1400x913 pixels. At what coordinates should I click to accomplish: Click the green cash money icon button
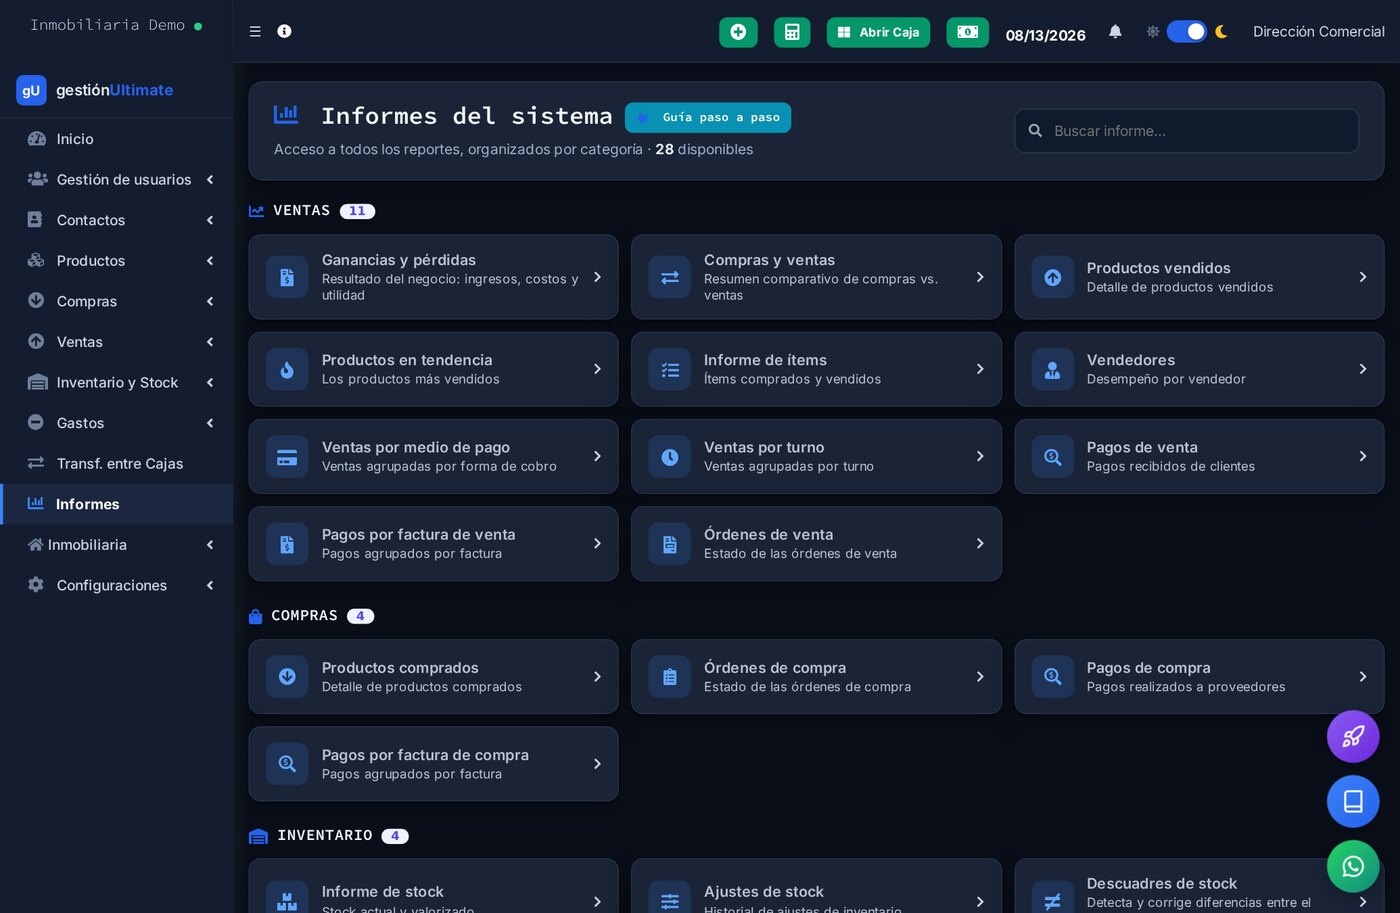point(967,32)
